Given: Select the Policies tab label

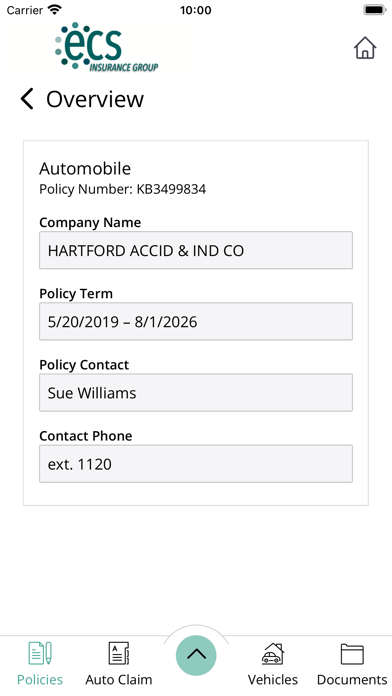Looking at the screenshot, I should pyautogui.click(x=40, y=680).
